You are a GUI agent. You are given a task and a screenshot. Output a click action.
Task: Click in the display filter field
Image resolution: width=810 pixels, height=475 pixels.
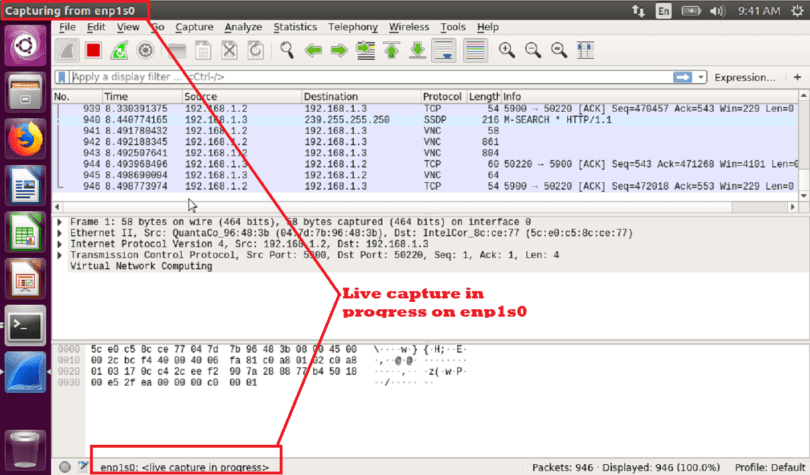[x=371, y=77]
